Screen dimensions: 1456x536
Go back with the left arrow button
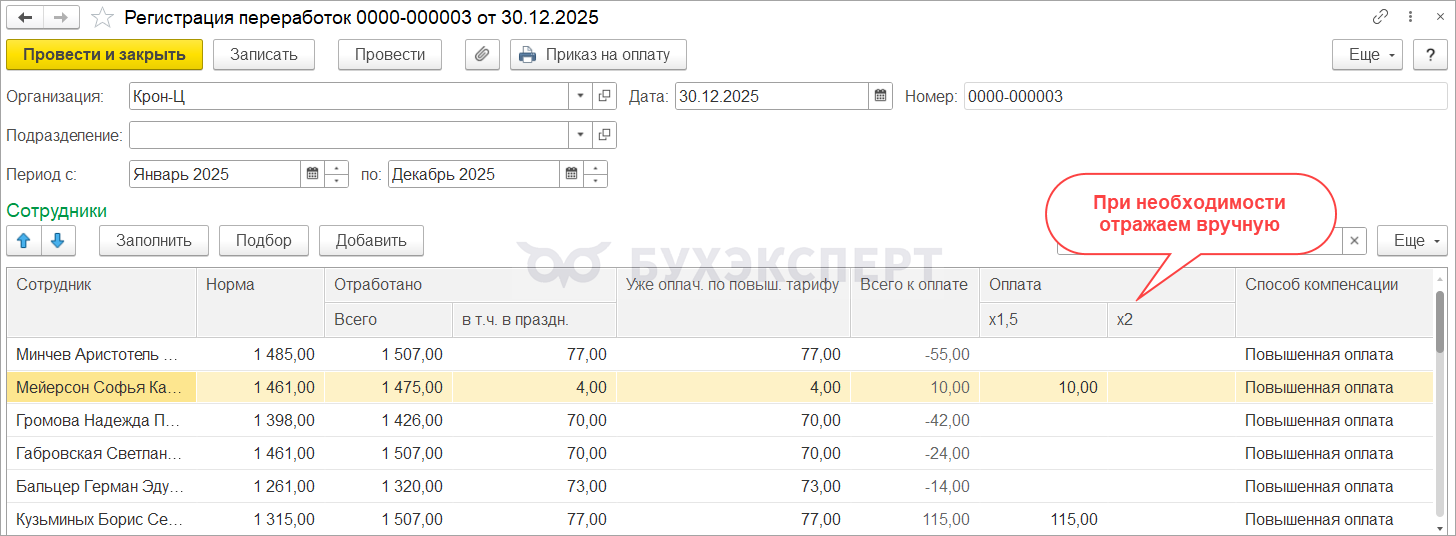pyautogui.click(x=26, y=17)
